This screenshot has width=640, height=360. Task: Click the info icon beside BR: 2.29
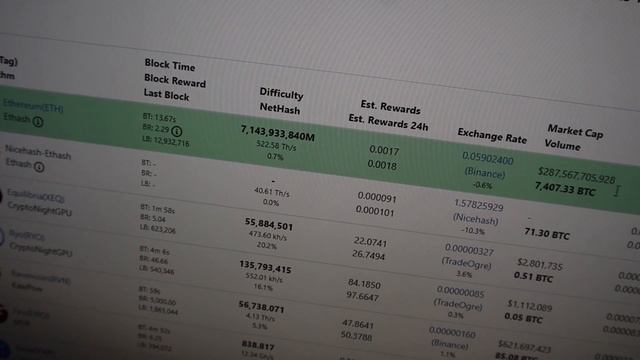click(x=177, y=131)
